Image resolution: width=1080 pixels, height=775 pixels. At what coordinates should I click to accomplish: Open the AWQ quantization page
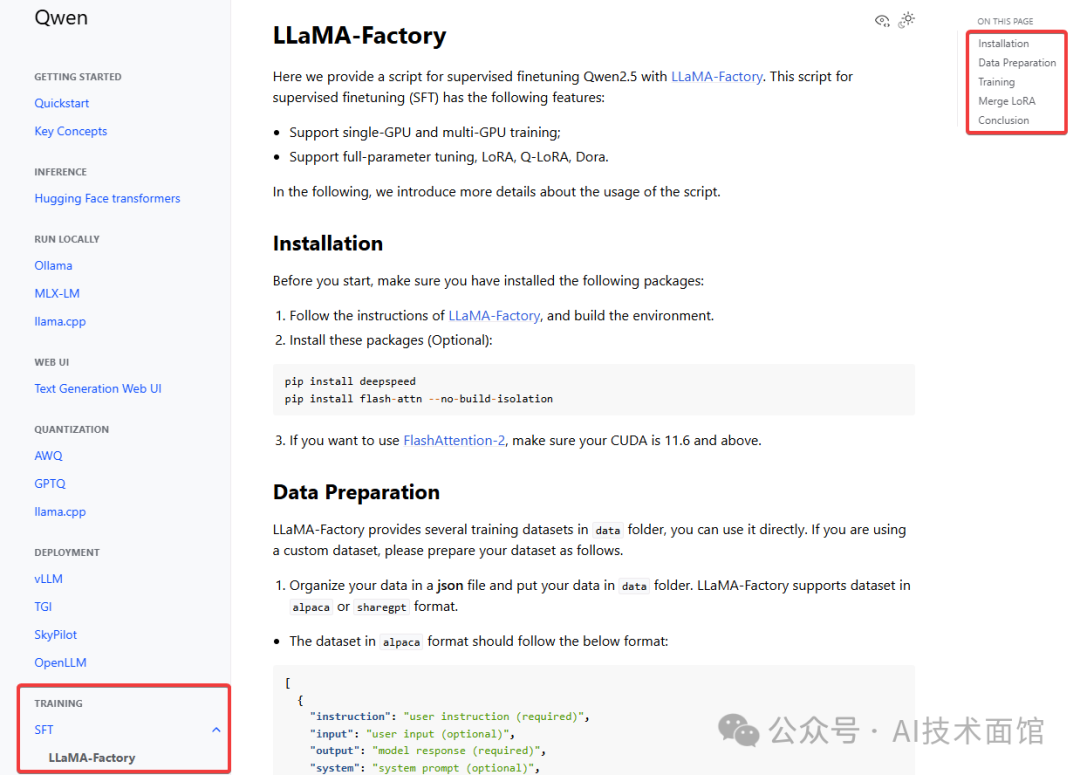coord(48,456)
